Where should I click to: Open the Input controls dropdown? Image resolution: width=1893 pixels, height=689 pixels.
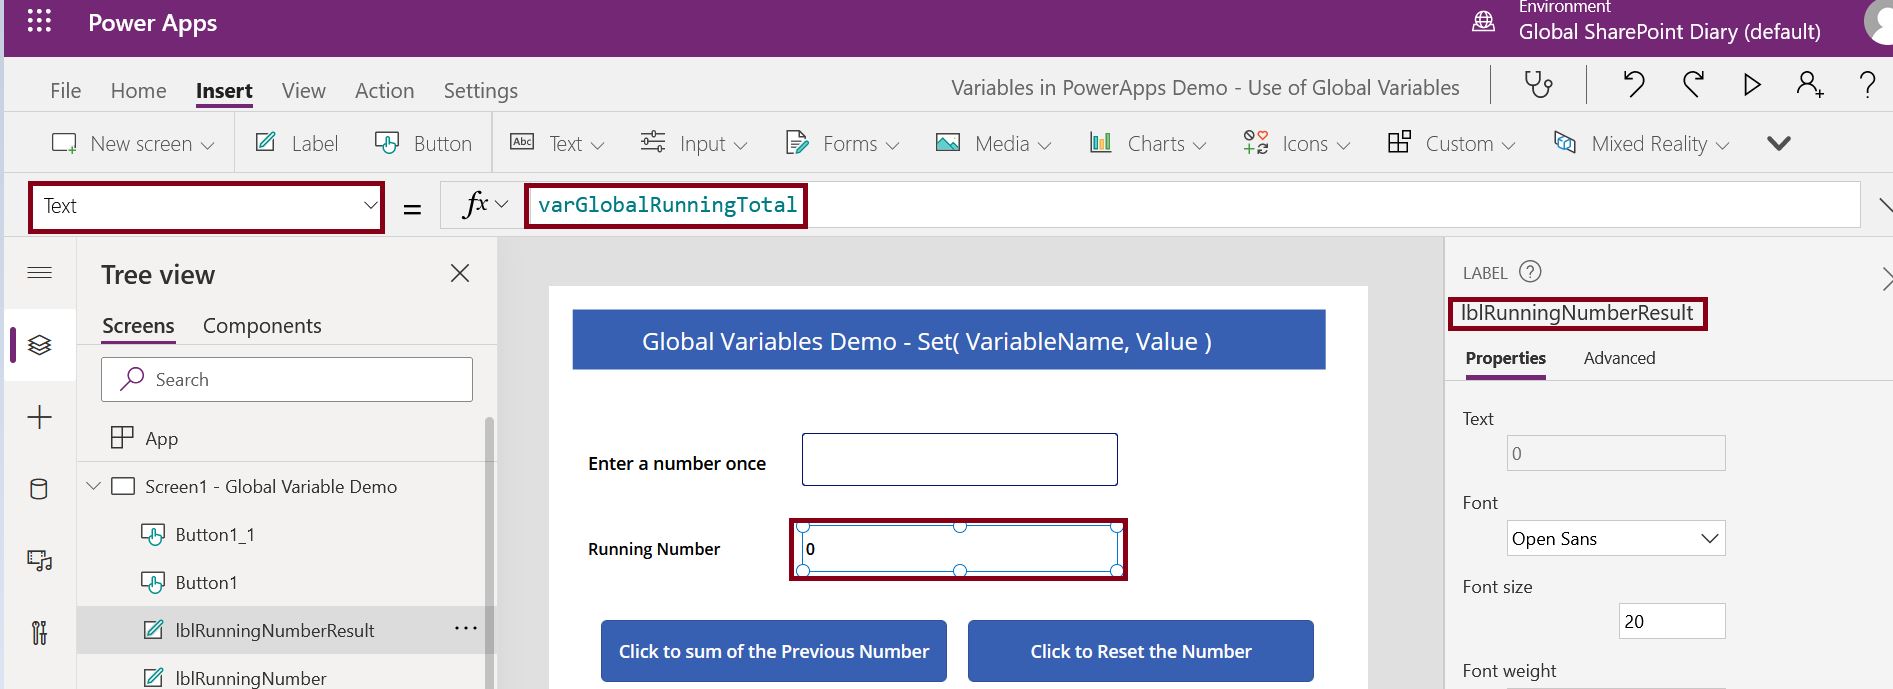(x=694, y=143)
